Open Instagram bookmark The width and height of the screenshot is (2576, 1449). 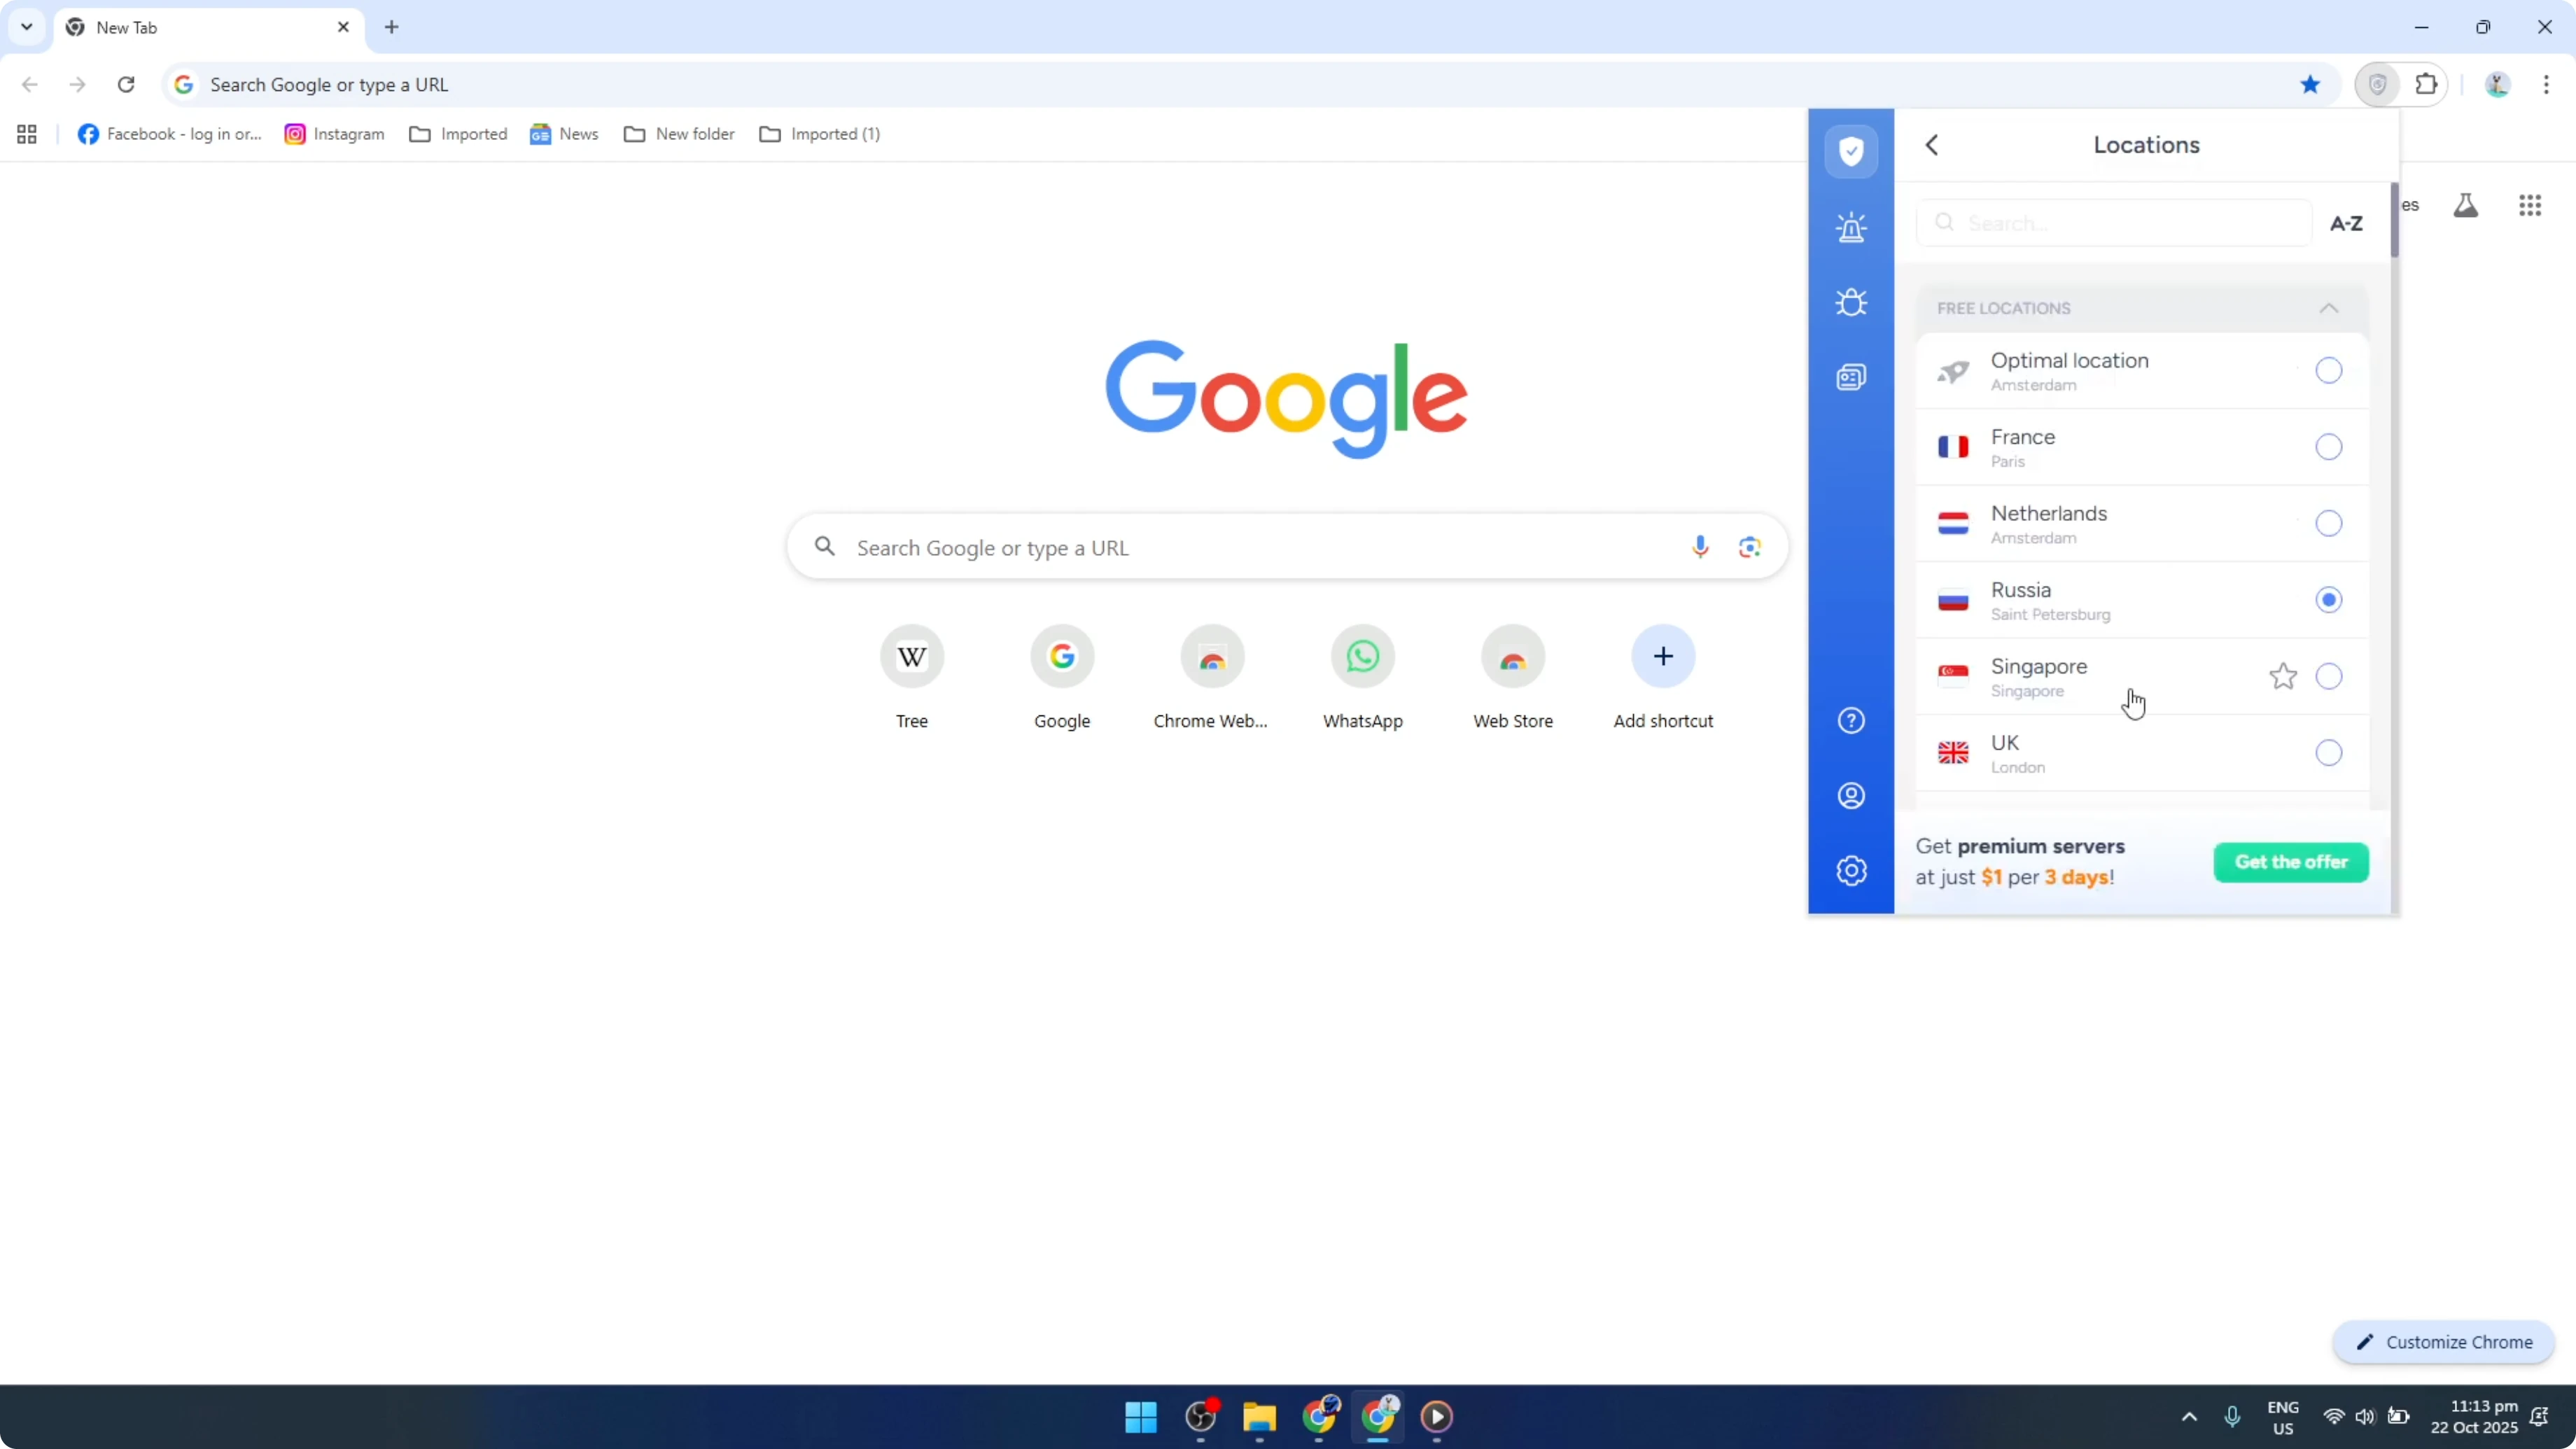coord(335,134)
